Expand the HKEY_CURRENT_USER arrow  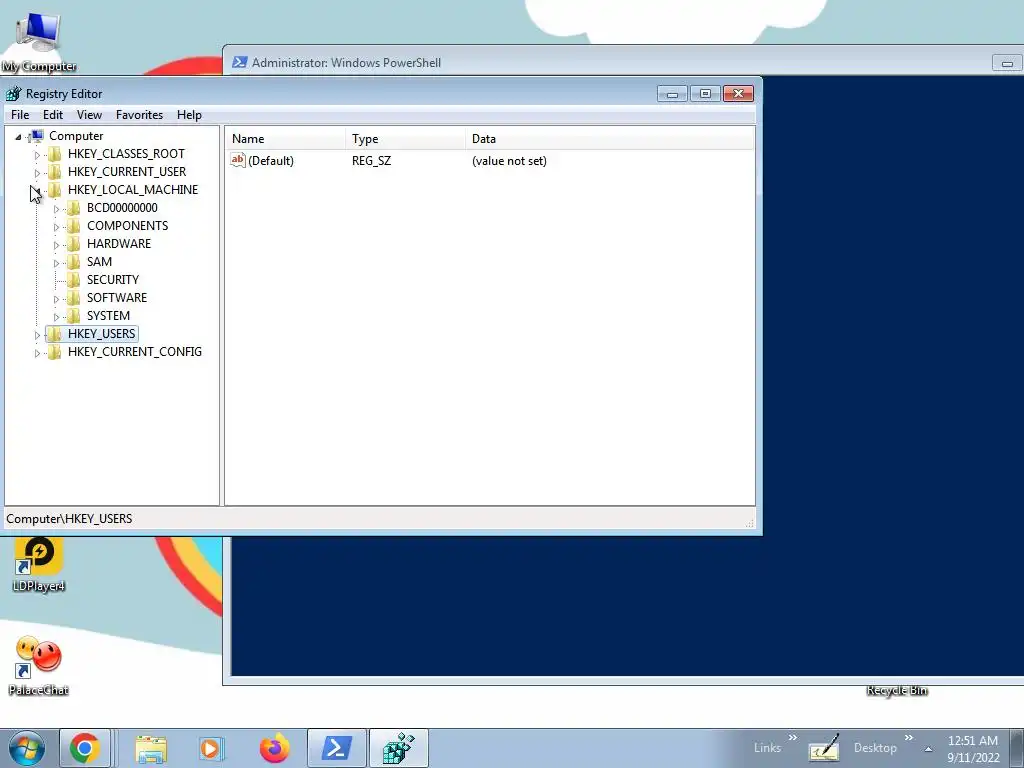[37, 173]
